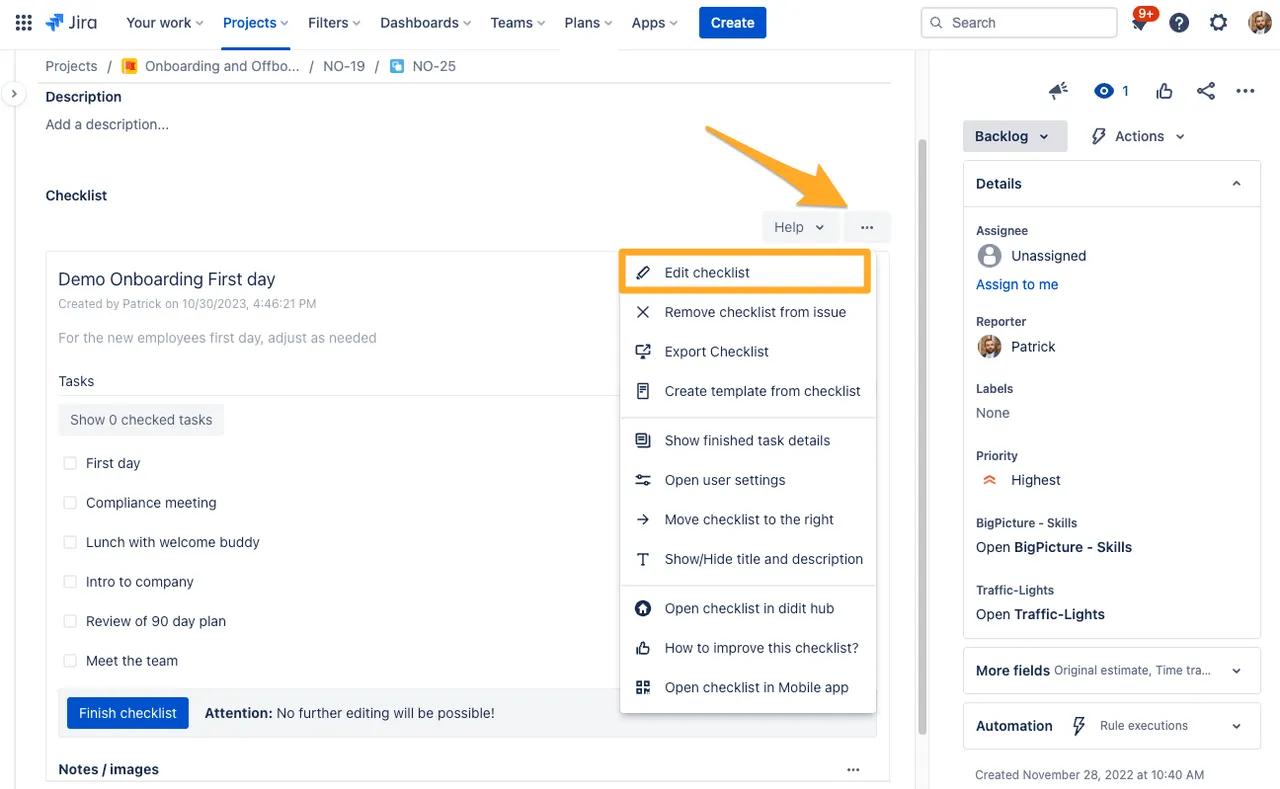Click the Reporter Patrick avatar
The height and width of the screenshot is (789, 1280).
pyautogui.click(x=989, y=347)
